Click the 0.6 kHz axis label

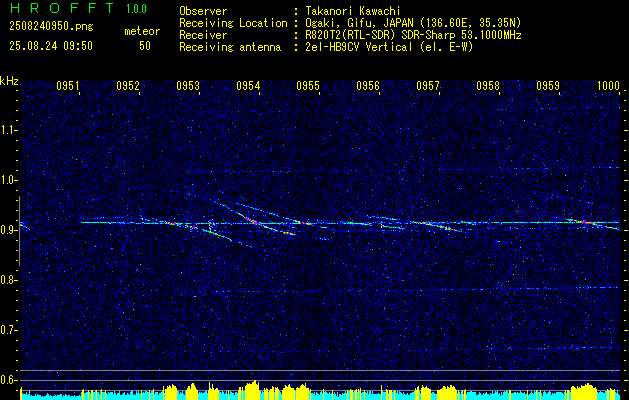tap(7, 380)
